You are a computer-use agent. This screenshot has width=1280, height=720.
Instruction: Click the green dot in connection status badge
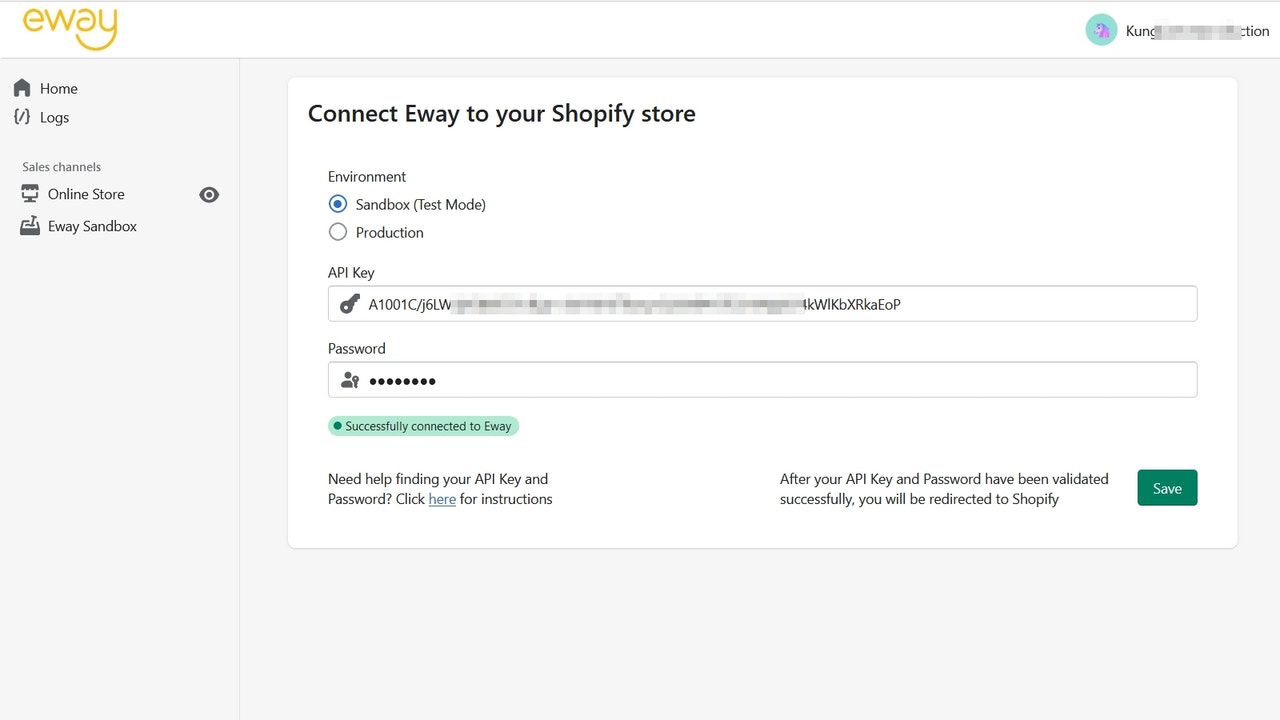[338, 426]
